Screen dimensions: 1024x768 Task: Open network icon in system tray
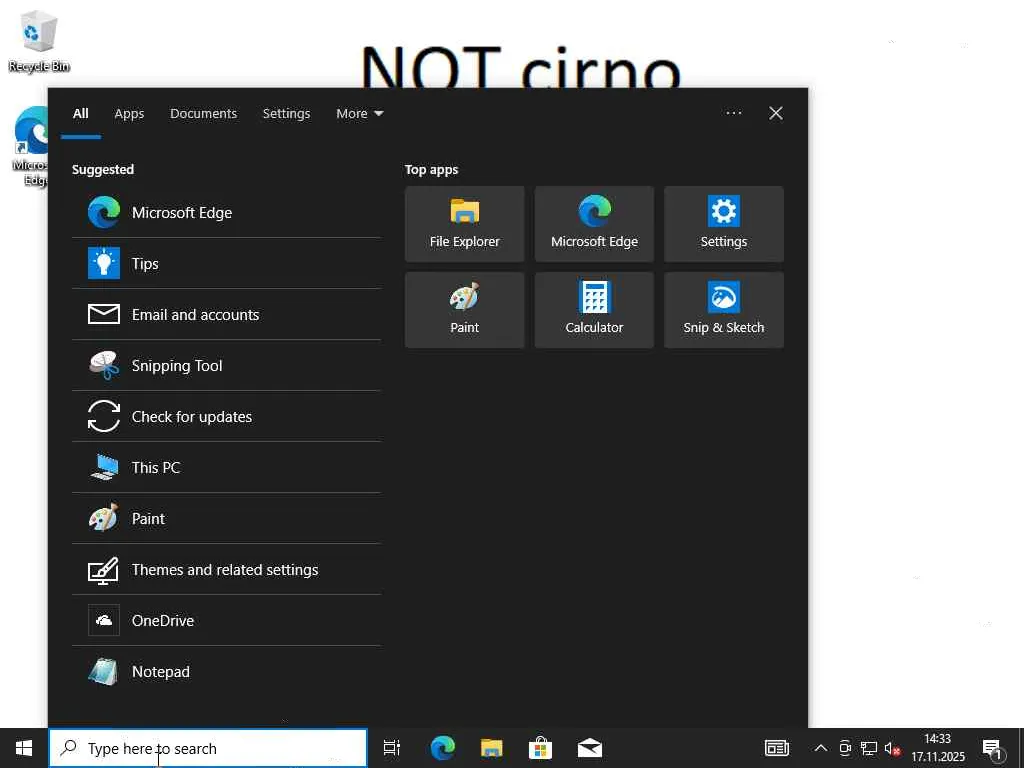tap(869, 748)
